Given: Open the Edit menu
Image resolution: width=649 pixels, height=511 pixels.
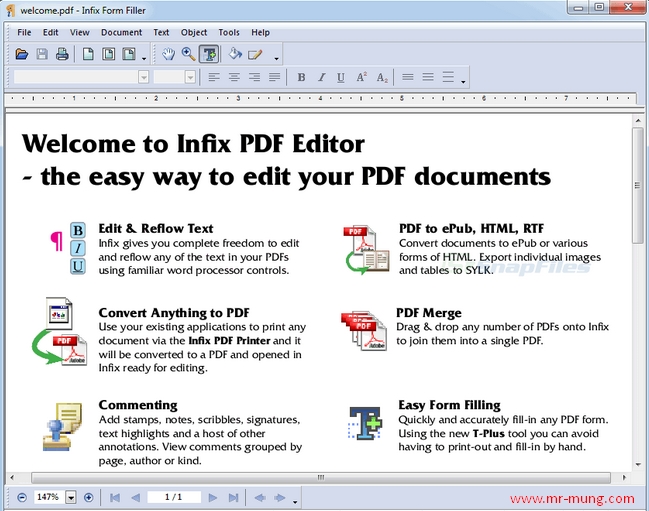Looking at the screenshot, I should (x=50, y=32).
